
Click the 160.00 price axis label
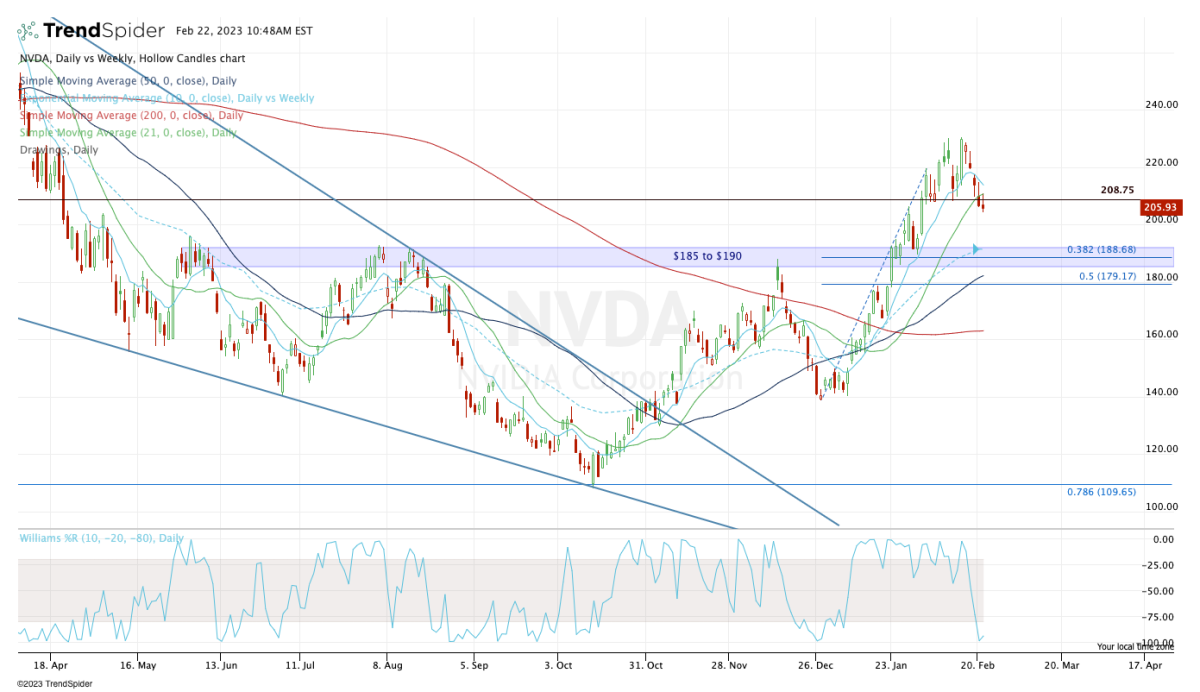coord(1161,335)
